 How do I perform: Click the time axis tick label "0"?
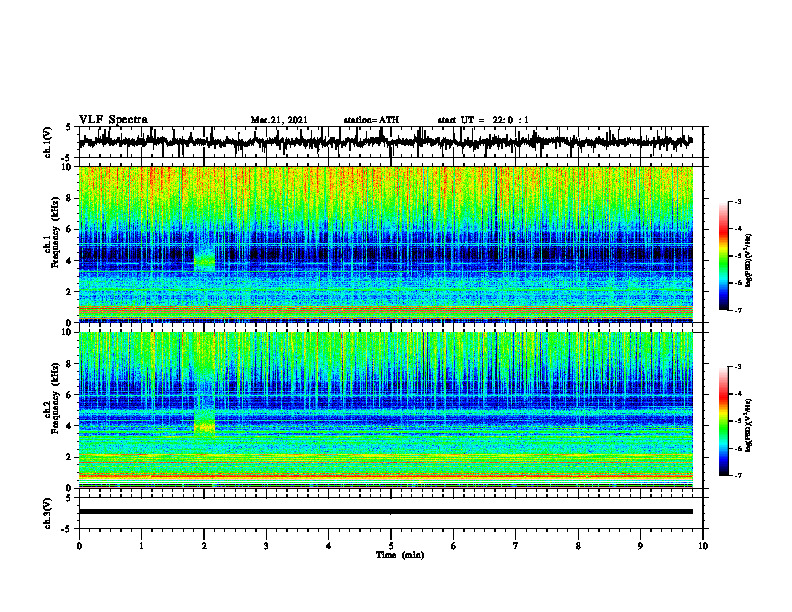pyautogui.click(x=79, y=546)
